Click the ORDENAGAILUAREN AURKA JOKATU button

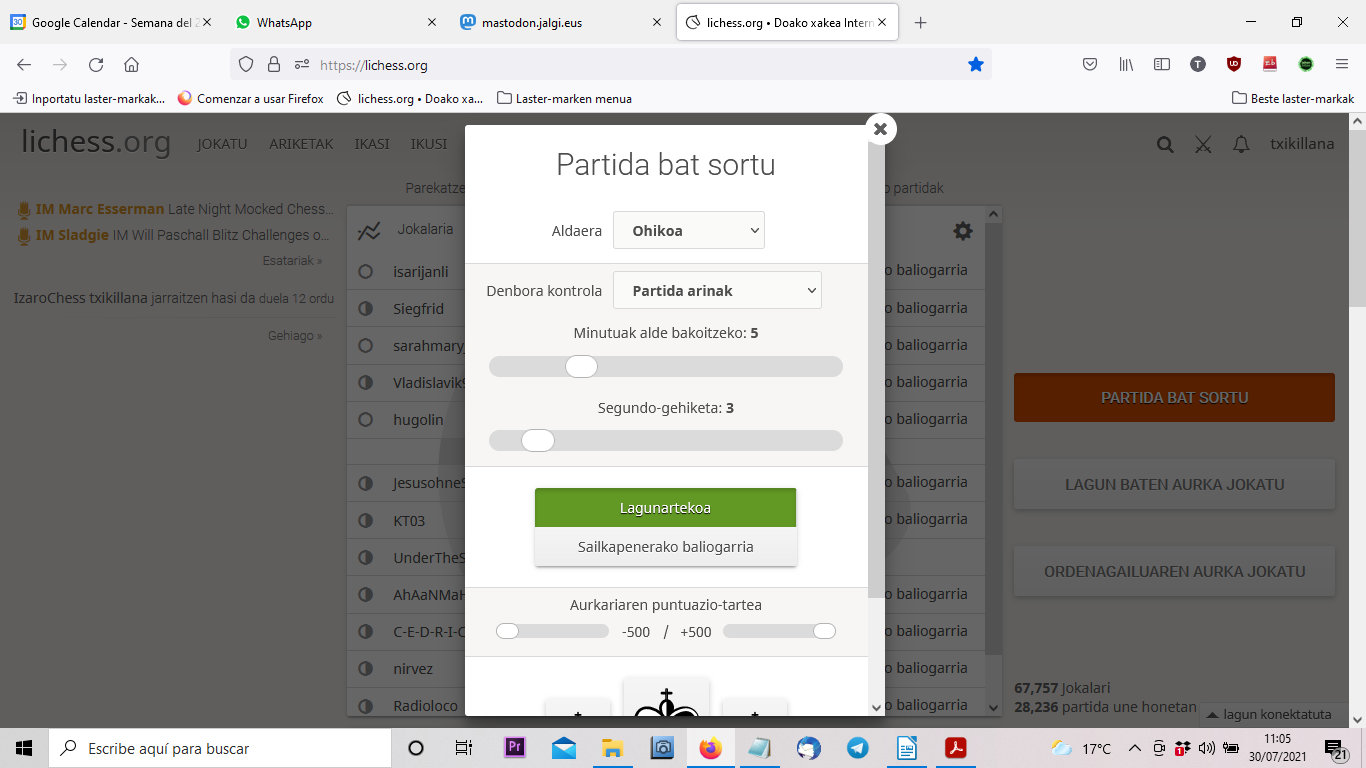point(1174,572)
